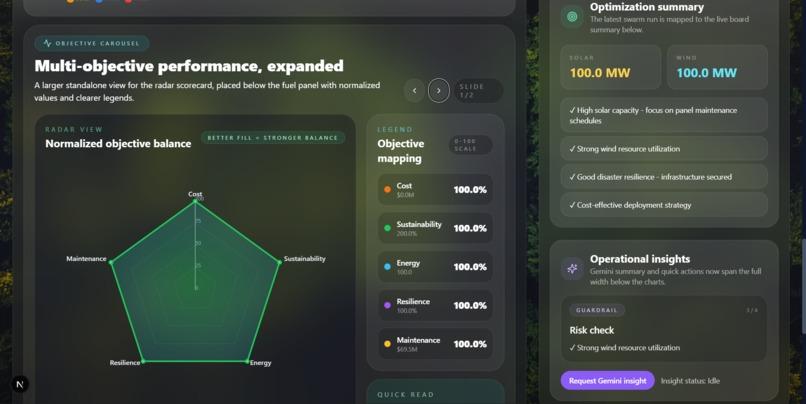Click the Operational insights sparkle icon
Image resolution: width=806 pixels, height=404 pixels.
click(x=572, y=269)
